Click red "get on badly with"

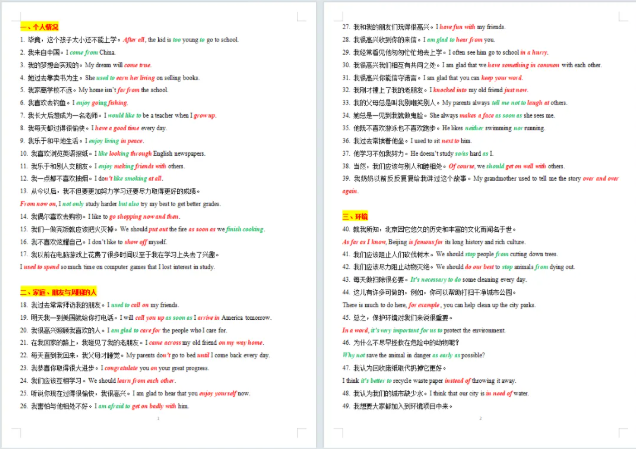(154, 406)
